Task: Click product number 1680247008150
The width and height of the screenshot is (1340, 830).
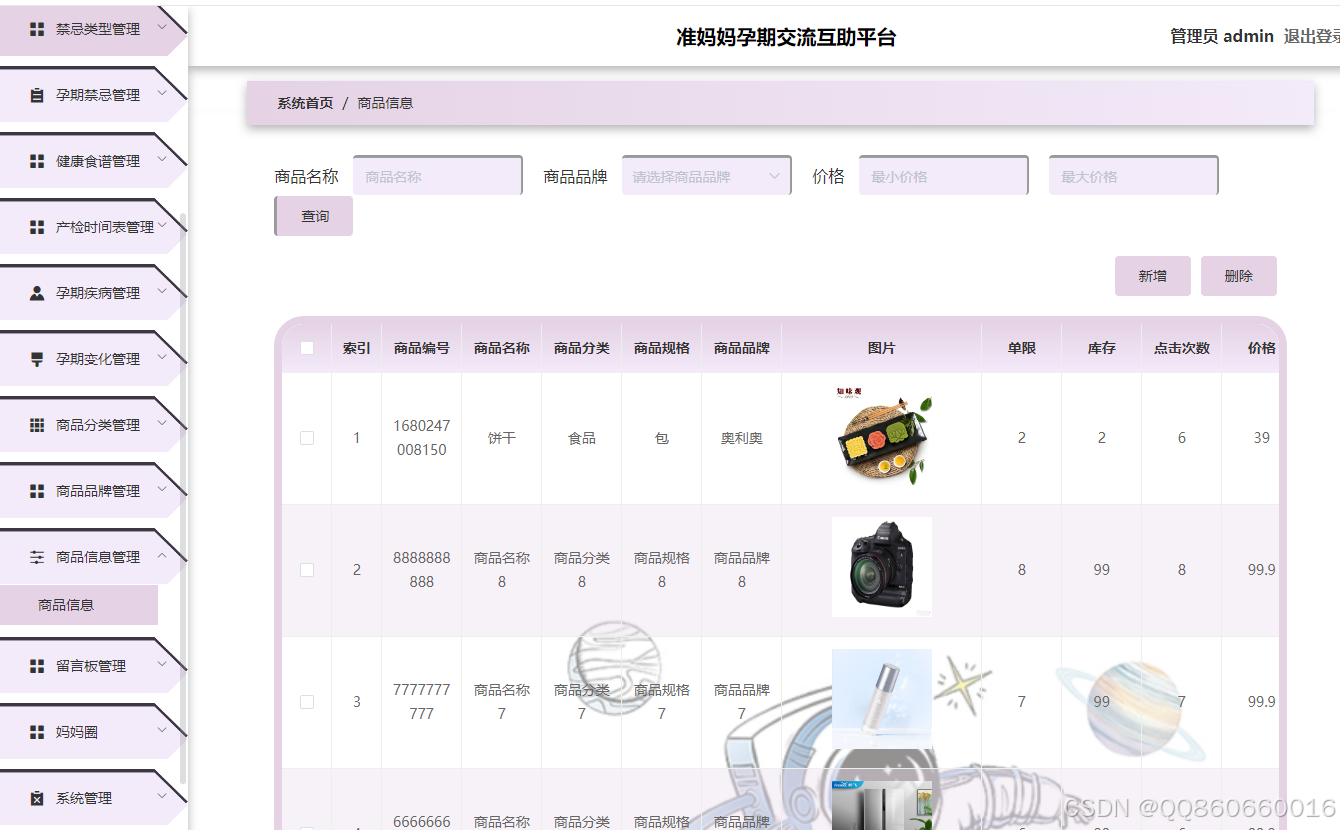Action: 422,438
